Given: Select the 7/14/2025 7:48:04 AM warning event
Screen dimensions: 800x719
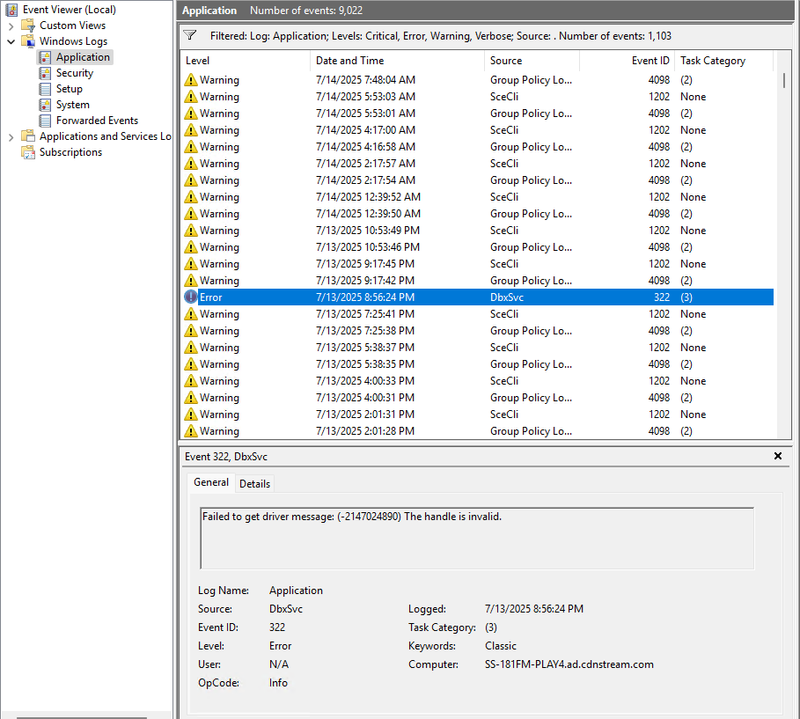Looking at the screenshot, I should tap(365, 80).
